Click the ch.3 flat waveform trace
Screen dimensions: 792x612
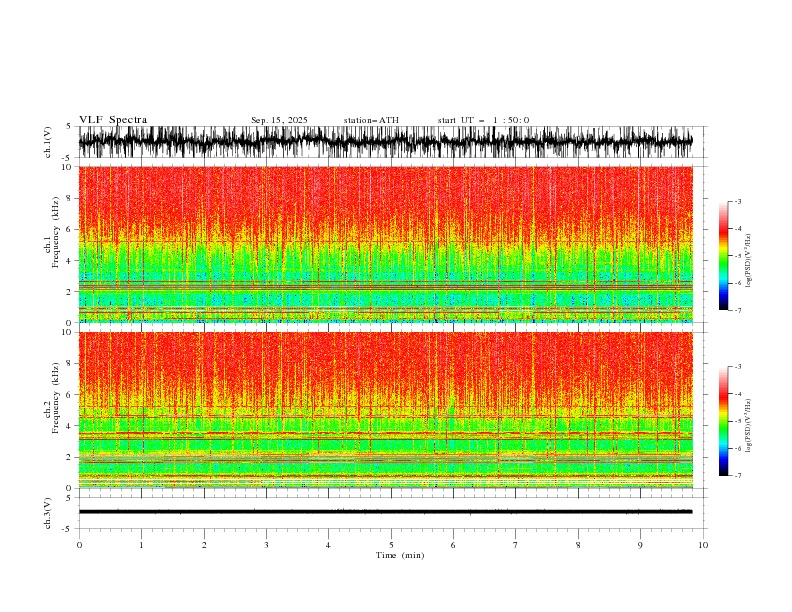click(x=385, y=512)
